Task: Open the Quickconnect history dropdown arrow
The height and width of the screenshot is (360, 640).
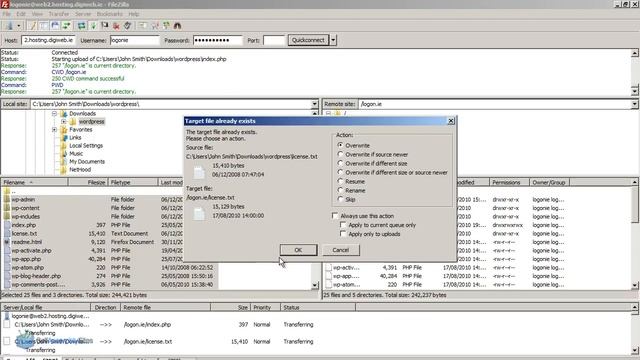Action: 333,40
